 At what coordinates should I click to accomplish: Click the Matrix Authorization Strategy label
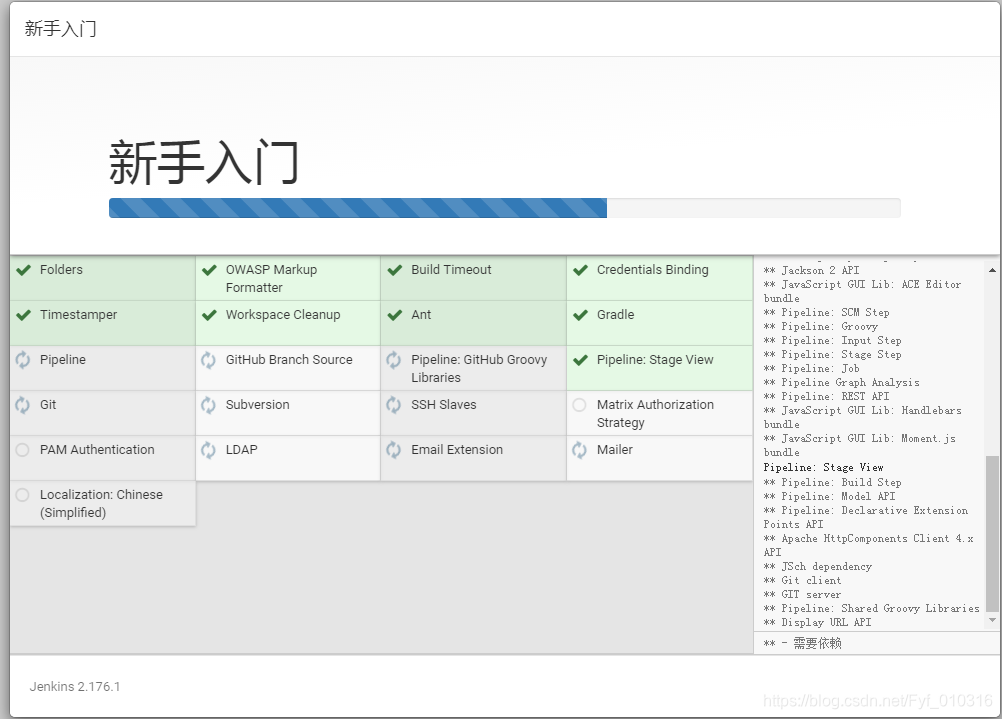click(x=655, y=414)
